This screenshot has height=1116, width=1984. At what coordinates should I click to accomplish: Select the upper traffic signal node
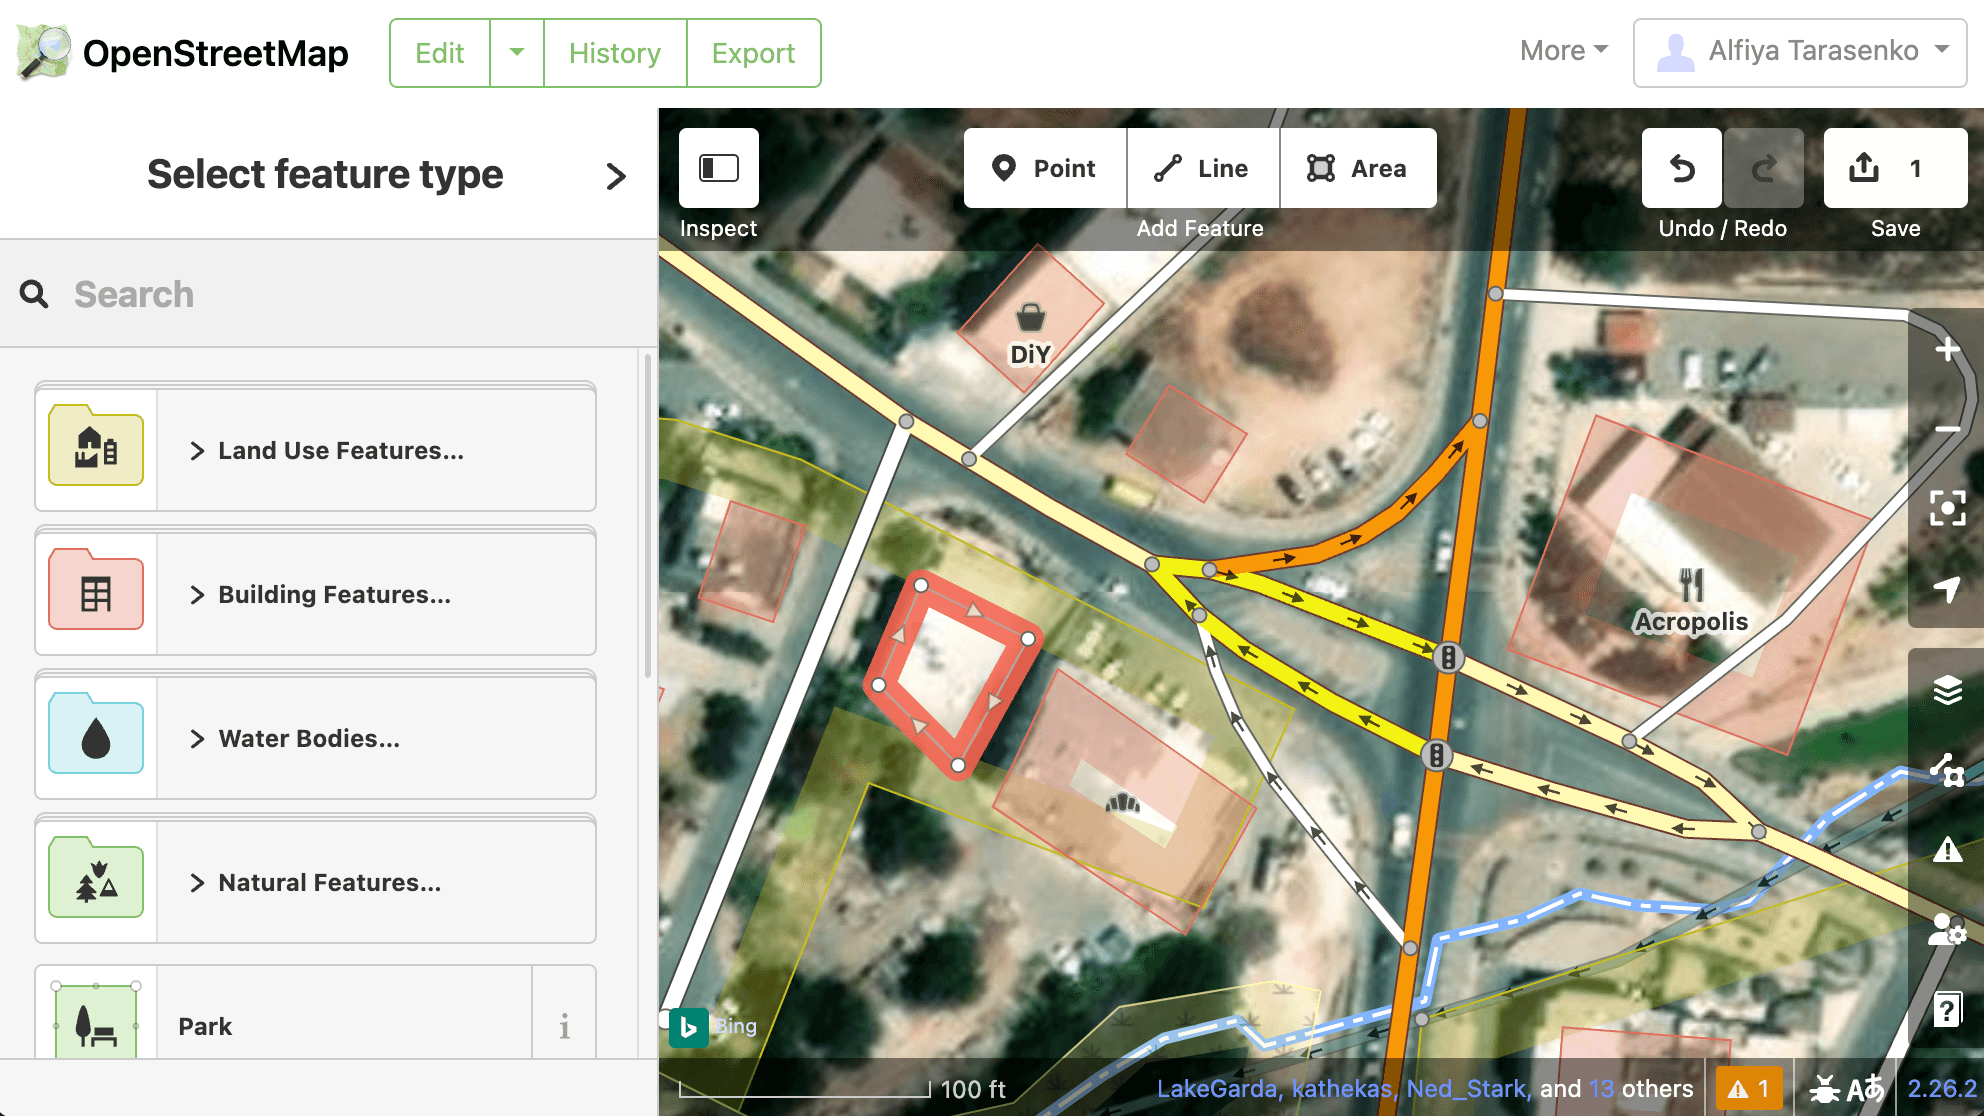coord(1448,658)
